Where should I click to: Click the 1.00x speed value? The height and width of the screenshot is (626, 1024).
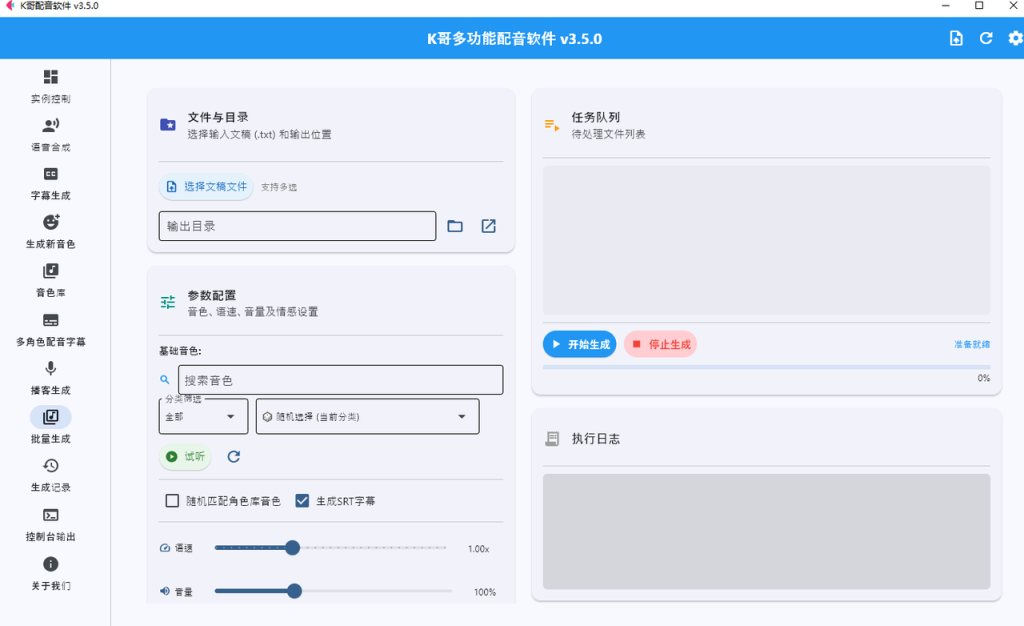click(479, 549)
